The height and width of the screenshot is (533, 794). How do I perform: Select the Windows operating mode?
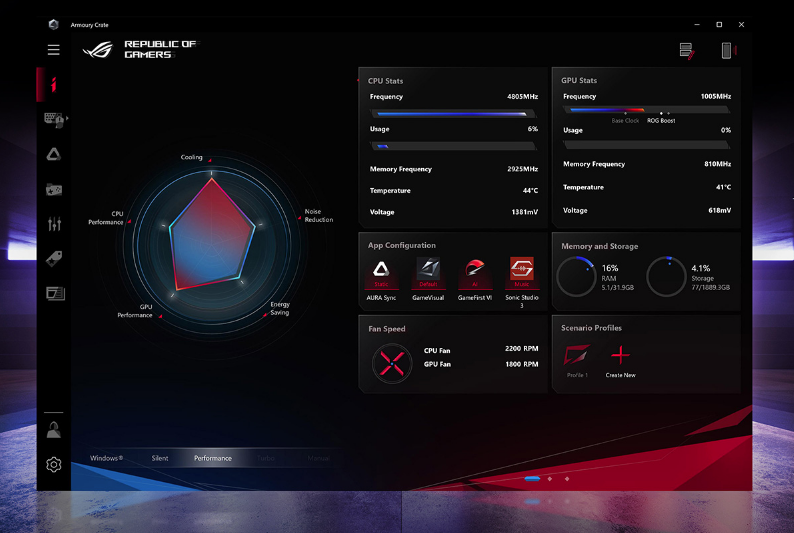(106, 458)
